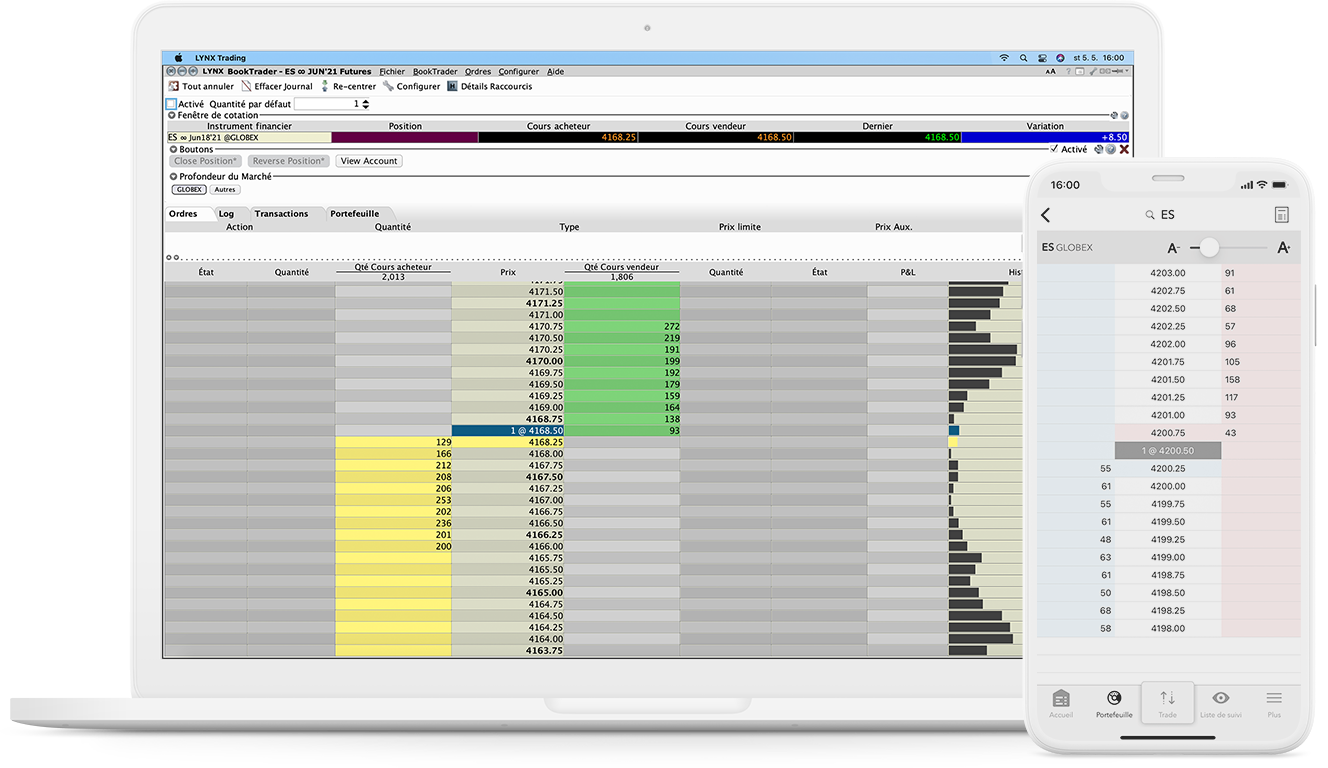Image resolution: width=1328 pixels, height=768 pixels.
Task: Click the Close Position button
Action: [x=206, y=161]
